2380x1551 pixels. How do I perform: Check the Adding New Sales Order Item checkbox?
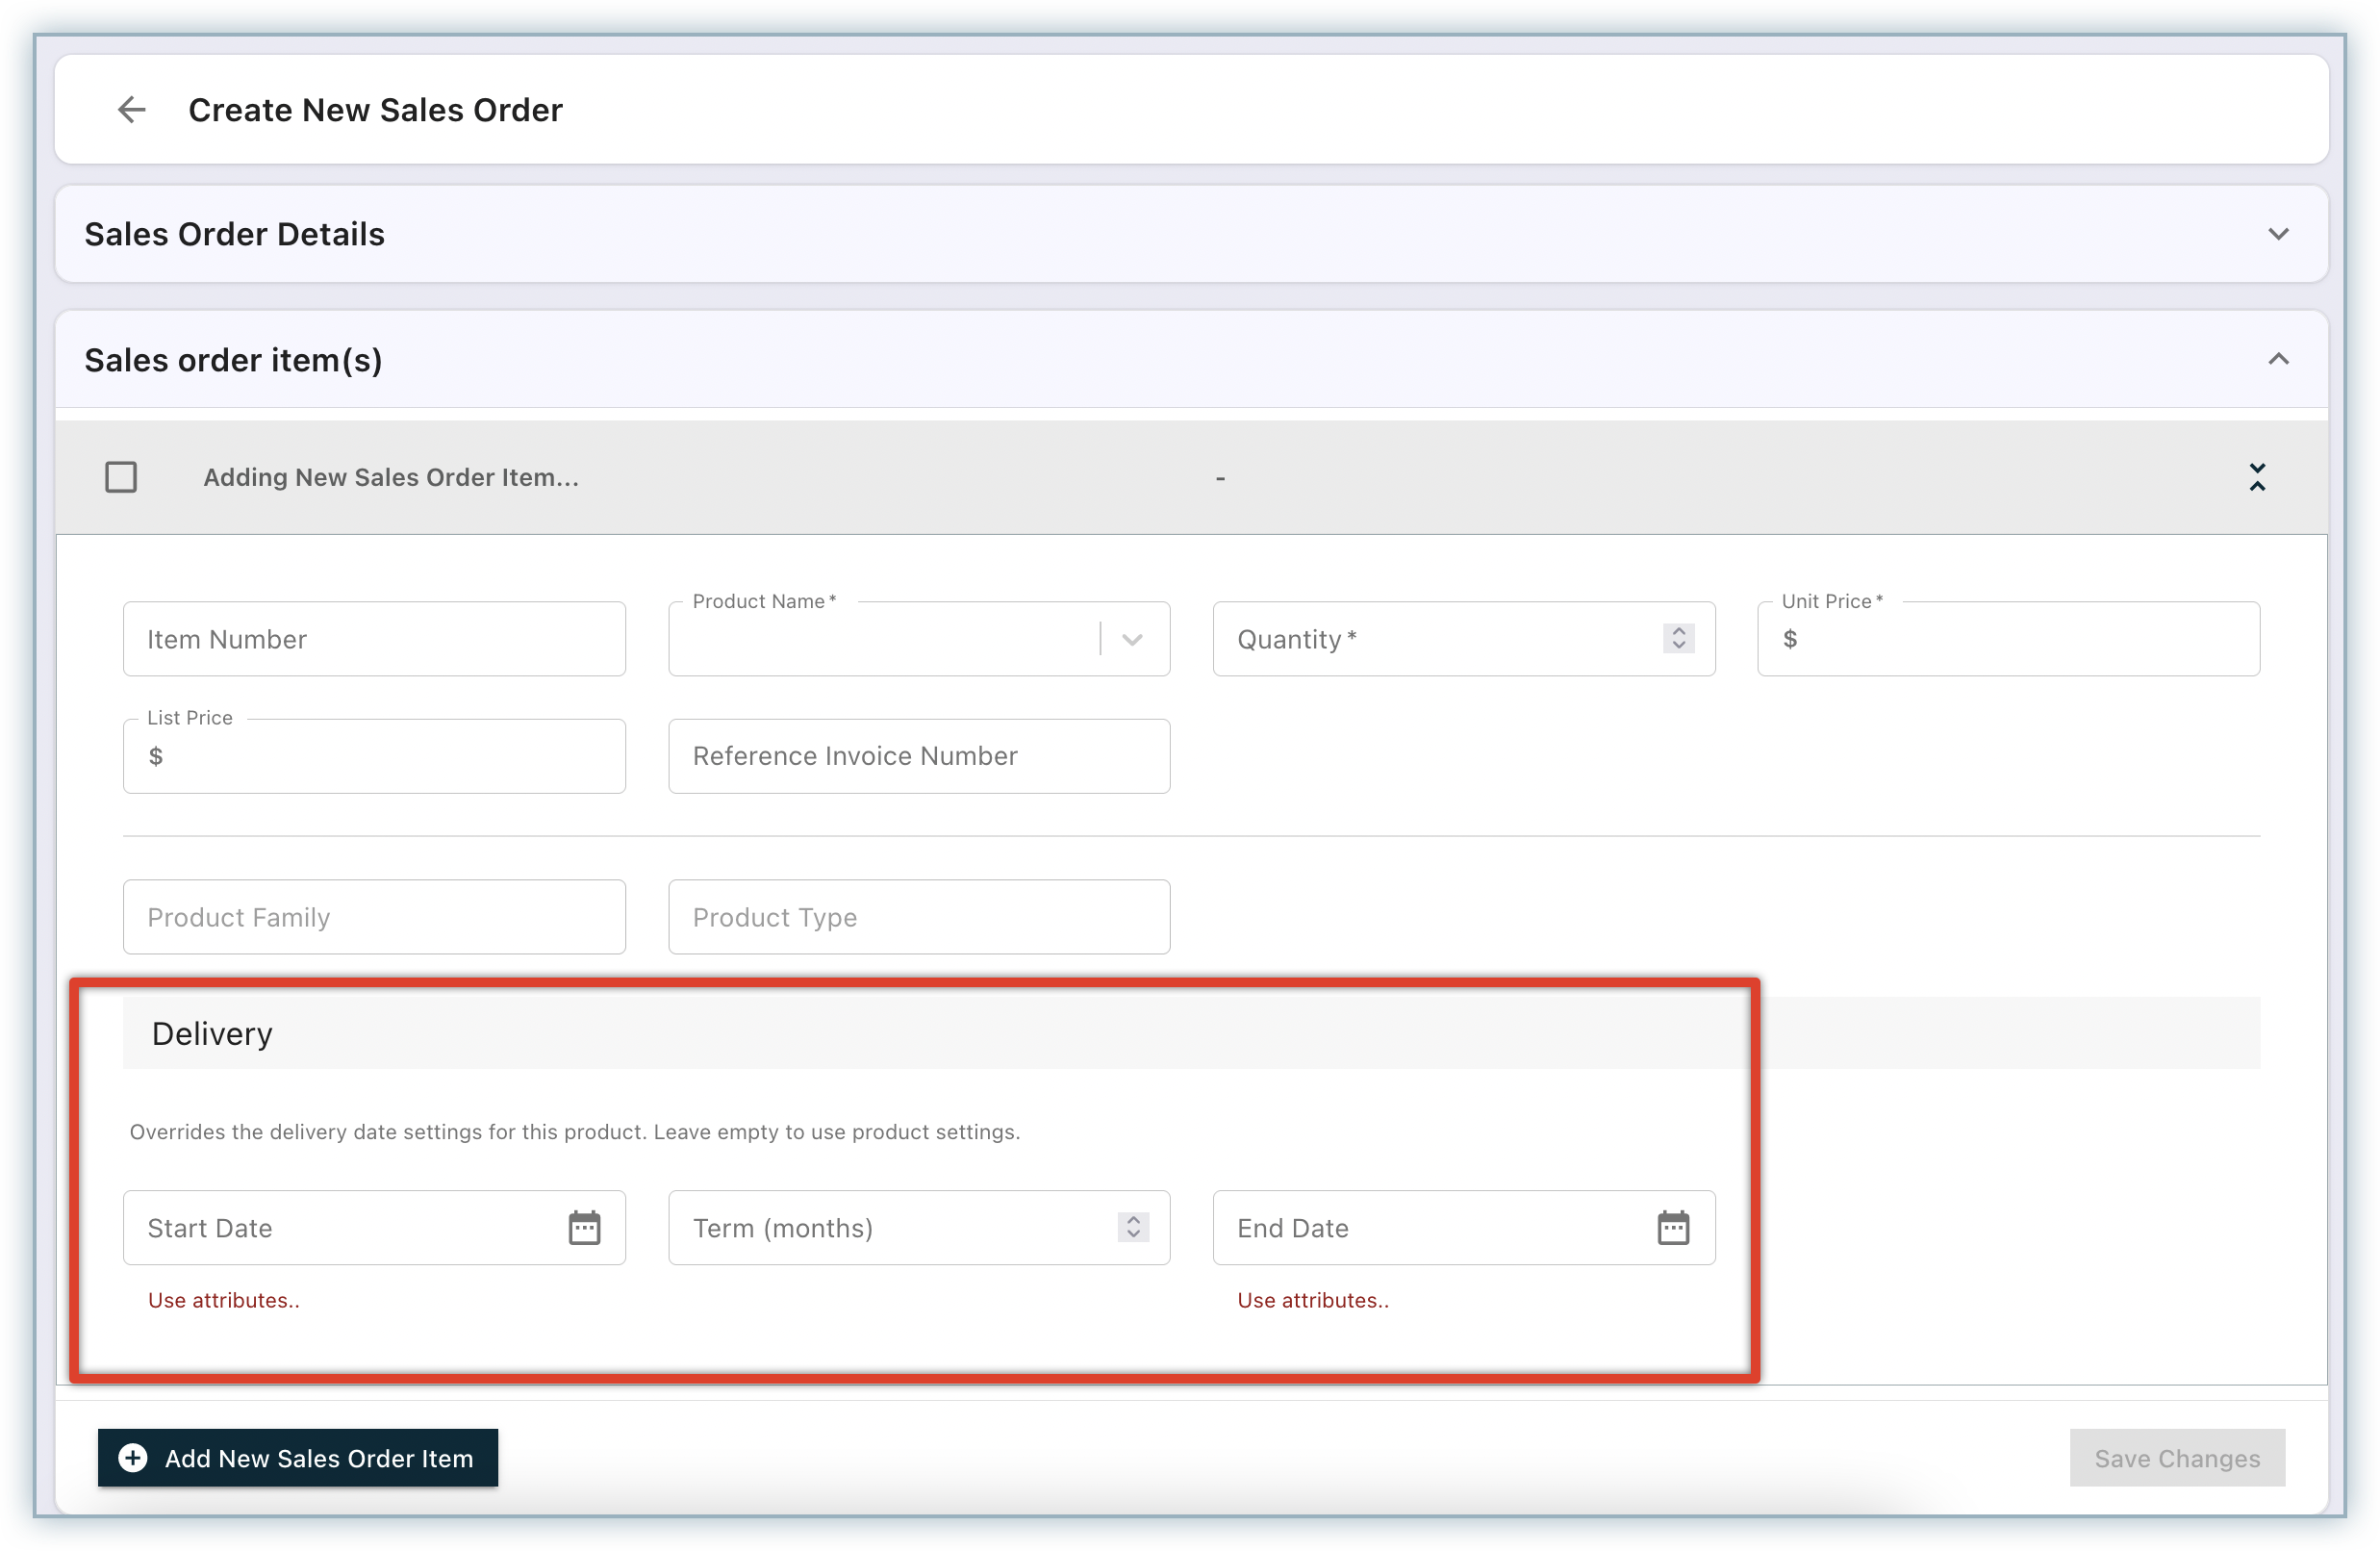tap(121, 477)
